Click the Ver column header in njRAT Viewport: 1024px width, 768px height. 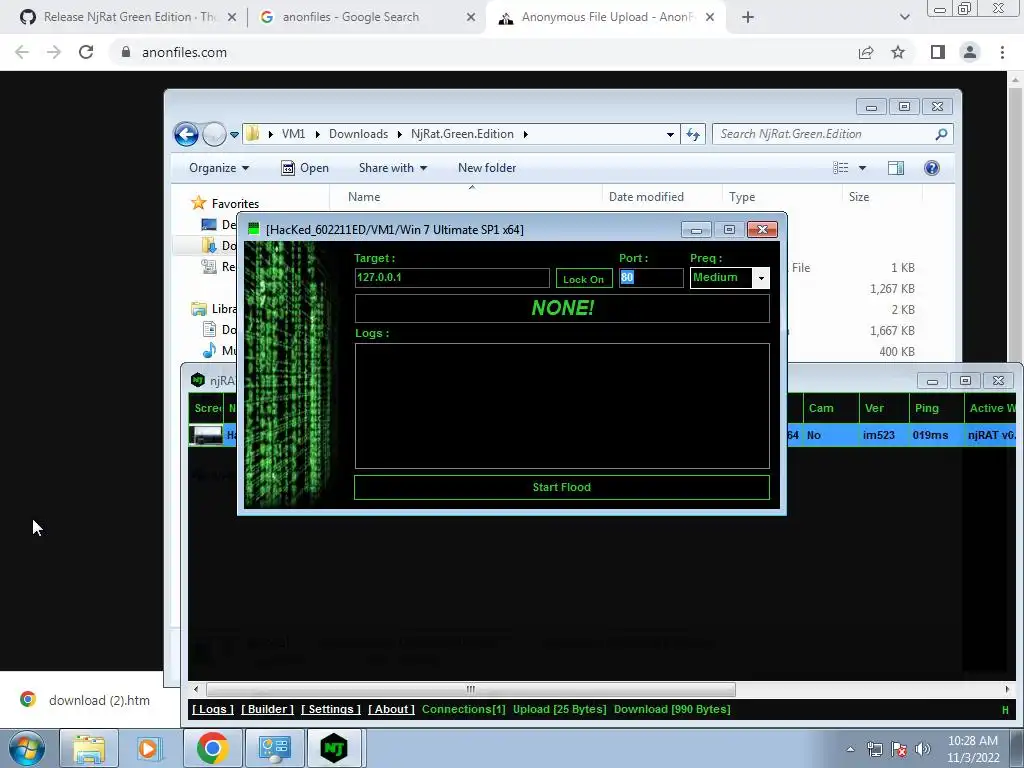(884, 408)
